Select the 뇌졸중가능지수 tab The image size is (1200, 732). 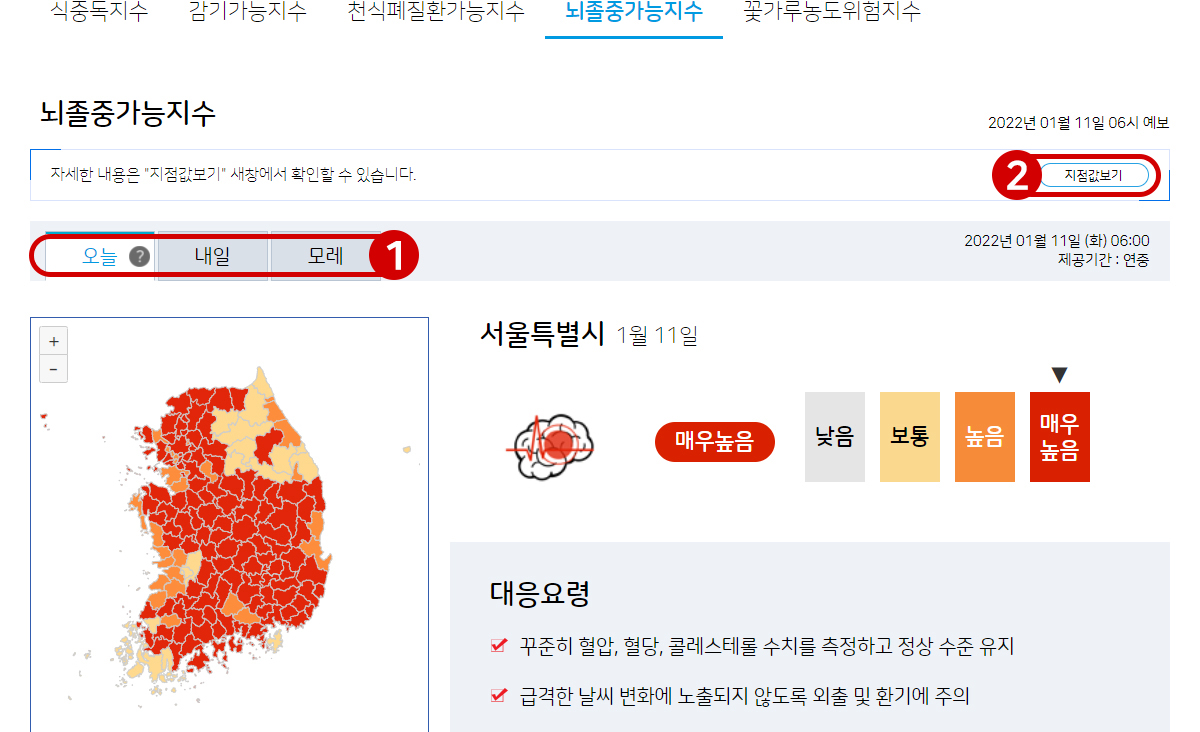634,12
